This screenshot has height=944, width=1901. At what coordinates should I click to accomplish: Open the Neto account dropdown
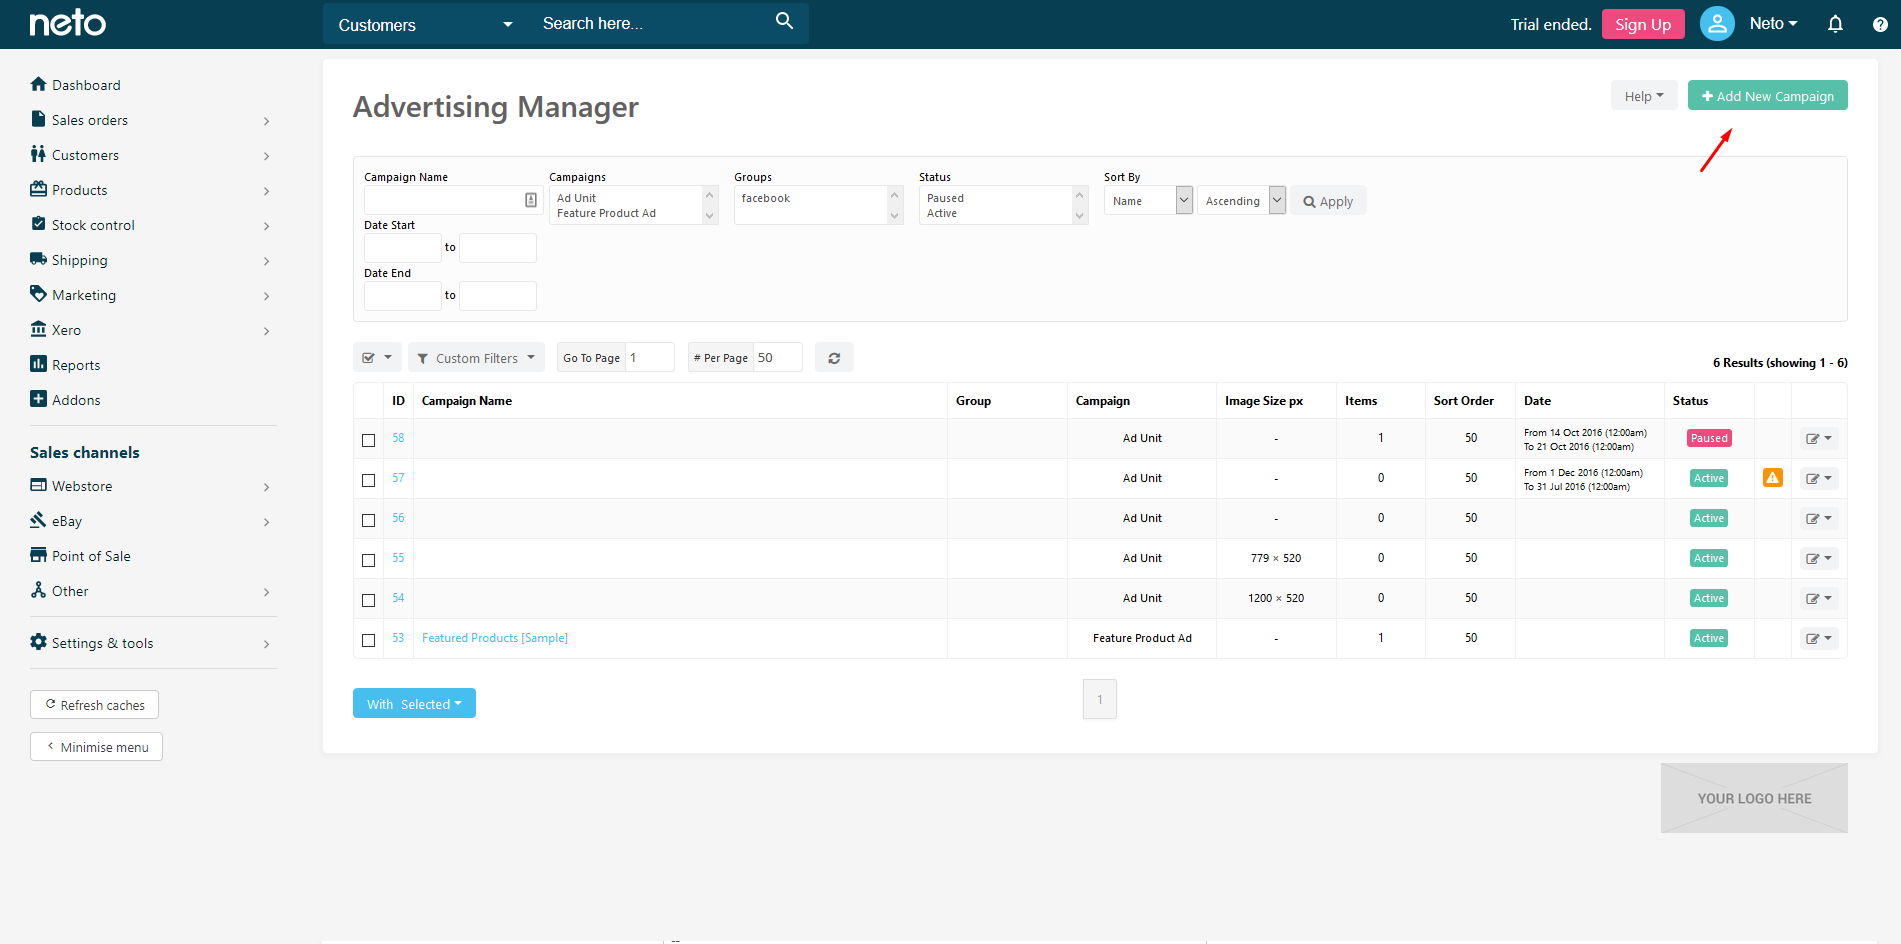point(1773,23)
